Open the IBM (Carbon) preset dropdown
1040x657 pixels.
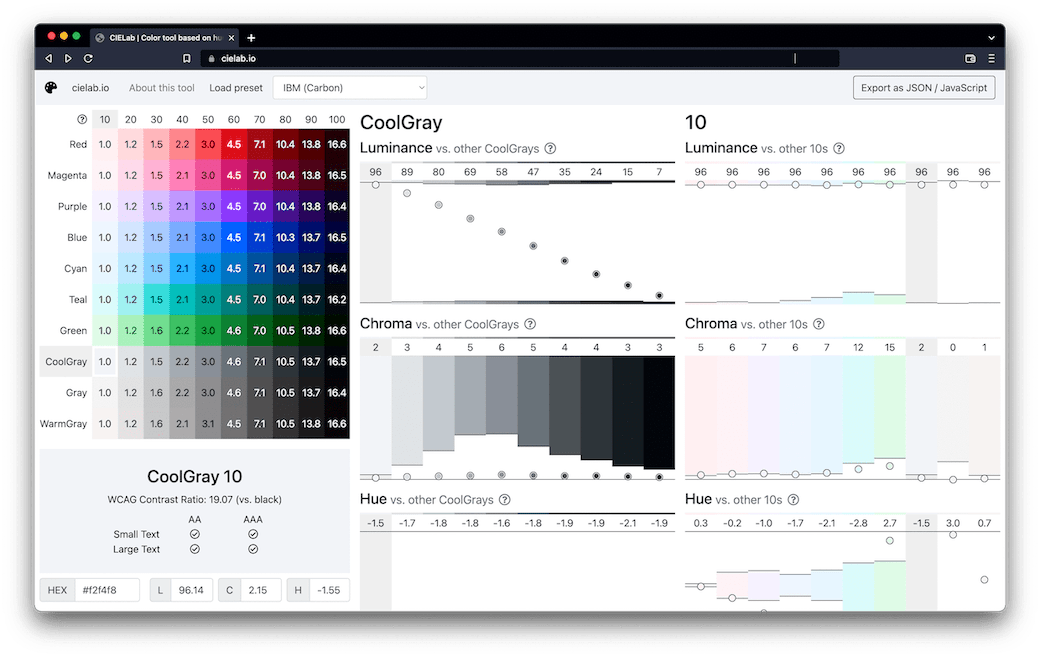(350, 88)
